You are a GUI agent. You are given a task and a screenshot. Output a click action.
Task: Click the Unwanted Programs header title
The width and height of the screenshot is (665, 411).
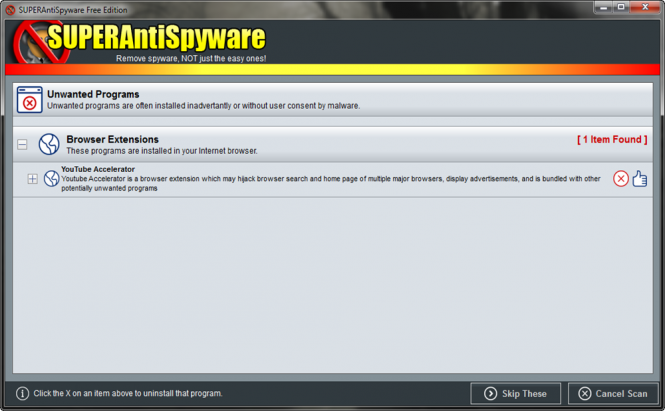tap(93, 94)
